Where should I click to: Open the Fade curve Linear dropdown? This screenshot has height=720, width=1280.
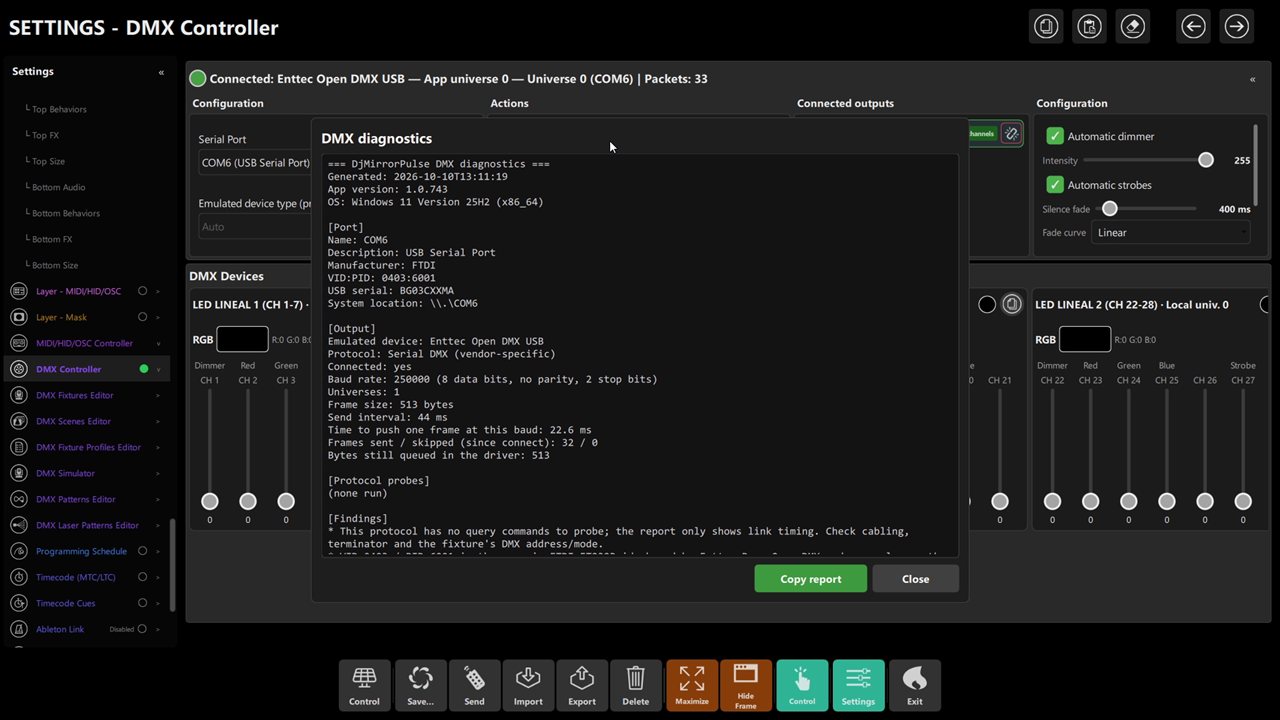pyautogui.click(x=1170, y=233)
